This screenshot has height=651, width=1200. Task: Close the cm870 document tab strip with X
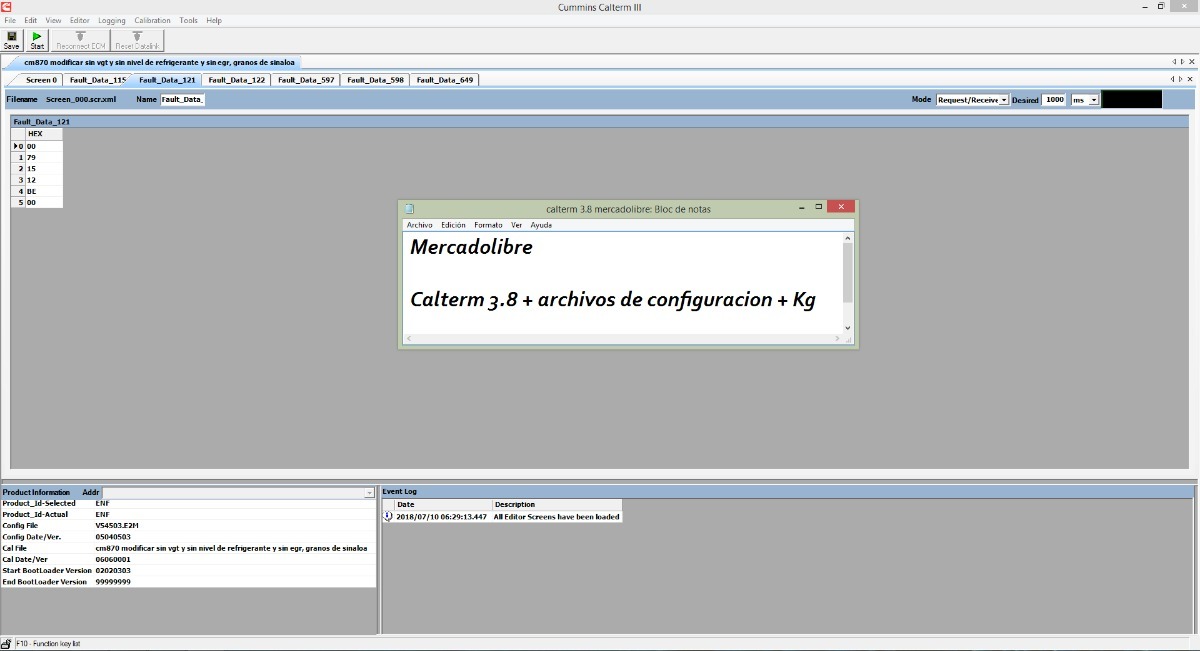1192,62
